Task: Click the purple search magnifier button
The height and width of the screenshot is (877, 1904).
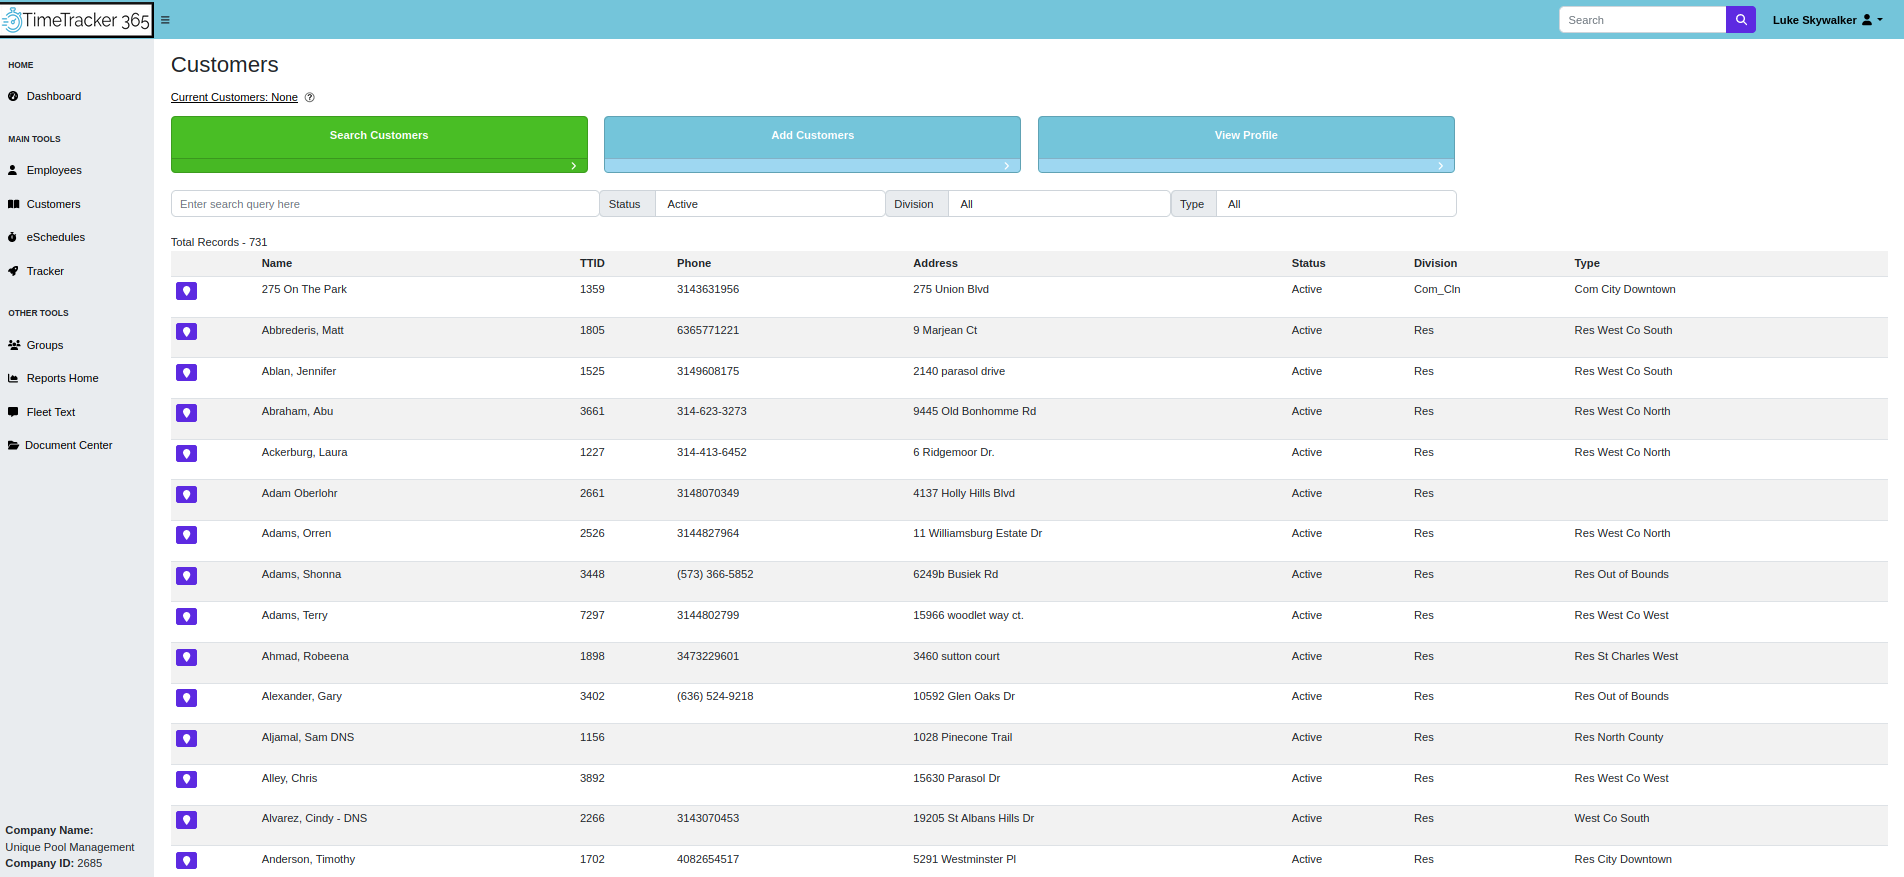Action: (x=1741, y=20)
